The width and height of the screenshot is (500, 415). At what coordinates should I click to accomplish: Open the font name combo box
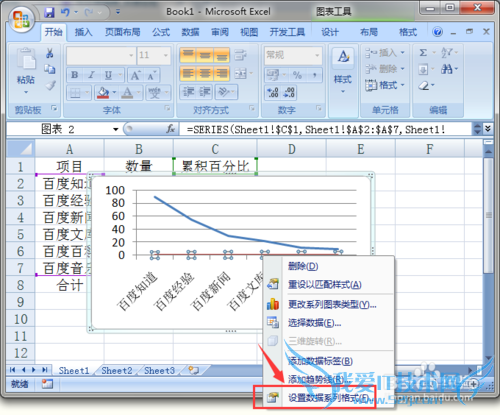101,55
